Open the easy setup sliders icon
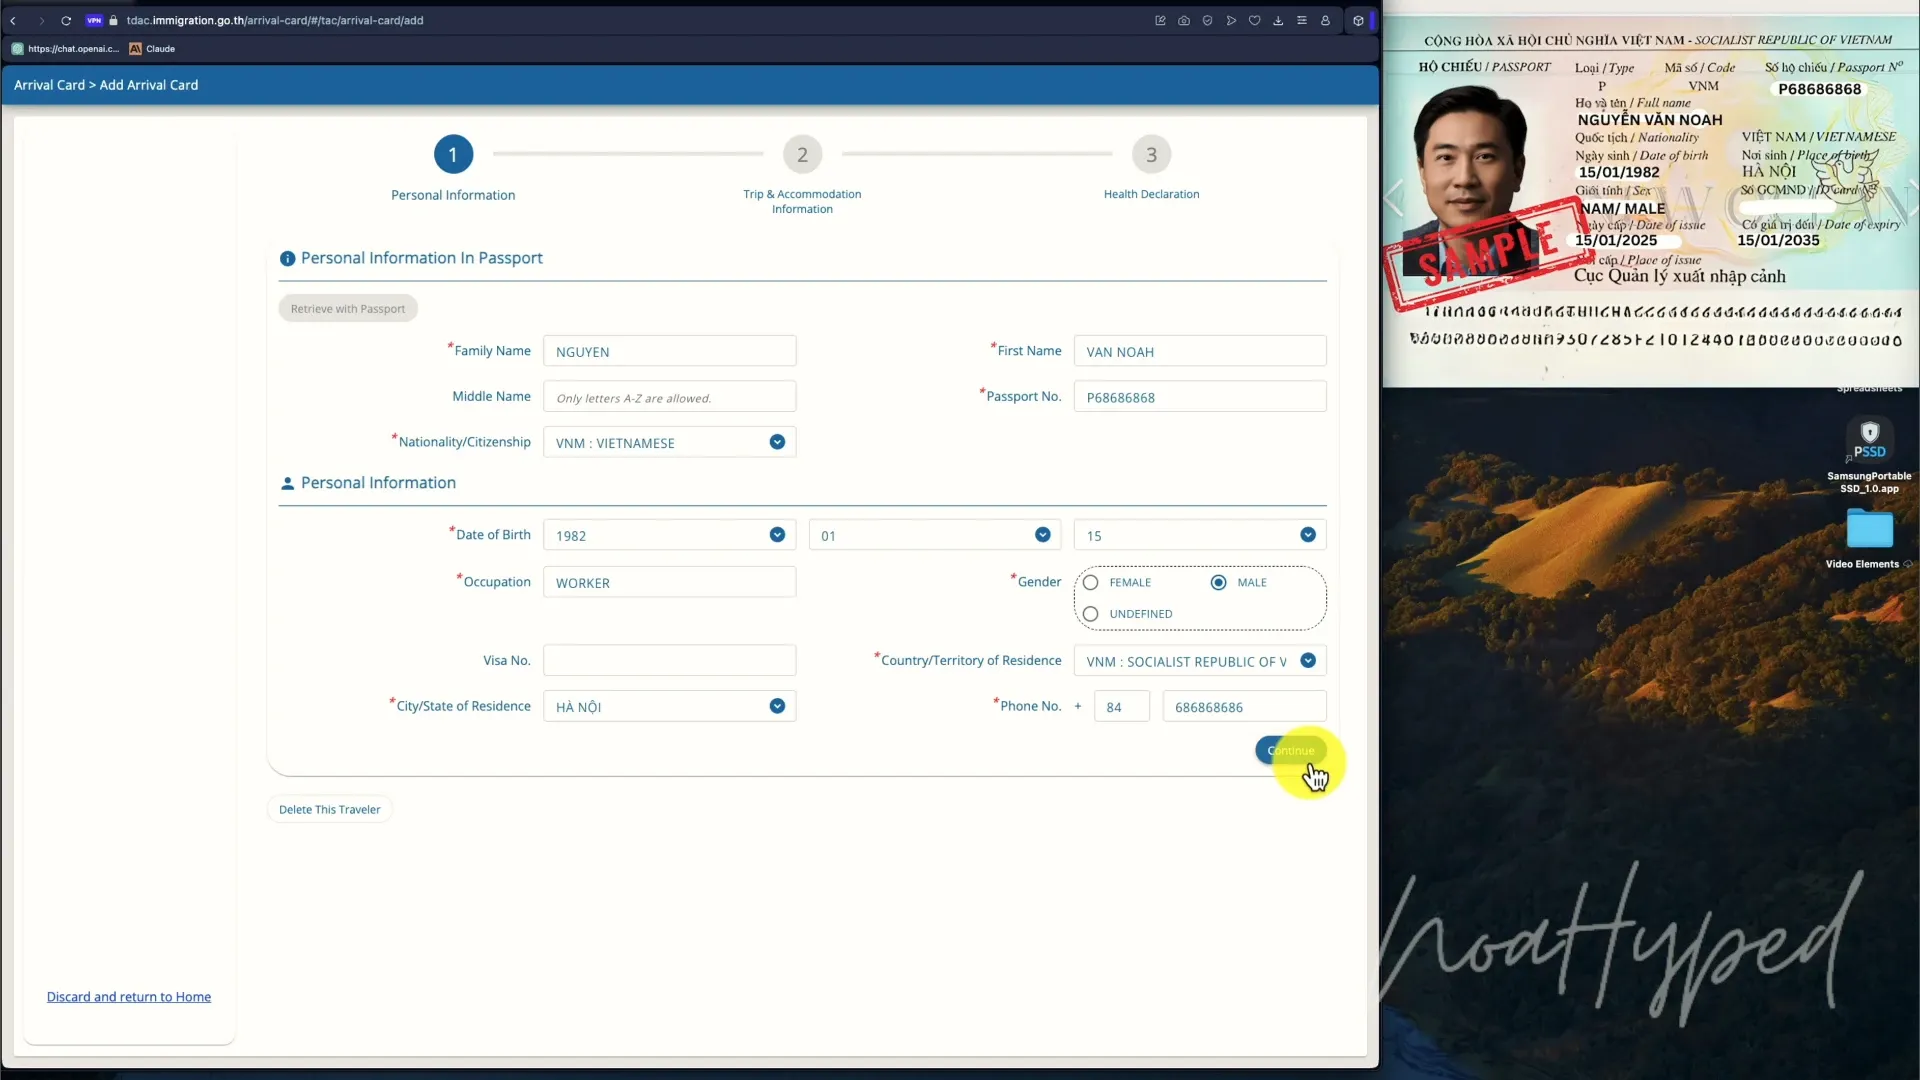Screen dimensions: 1920x1080 coord(1302,20)
